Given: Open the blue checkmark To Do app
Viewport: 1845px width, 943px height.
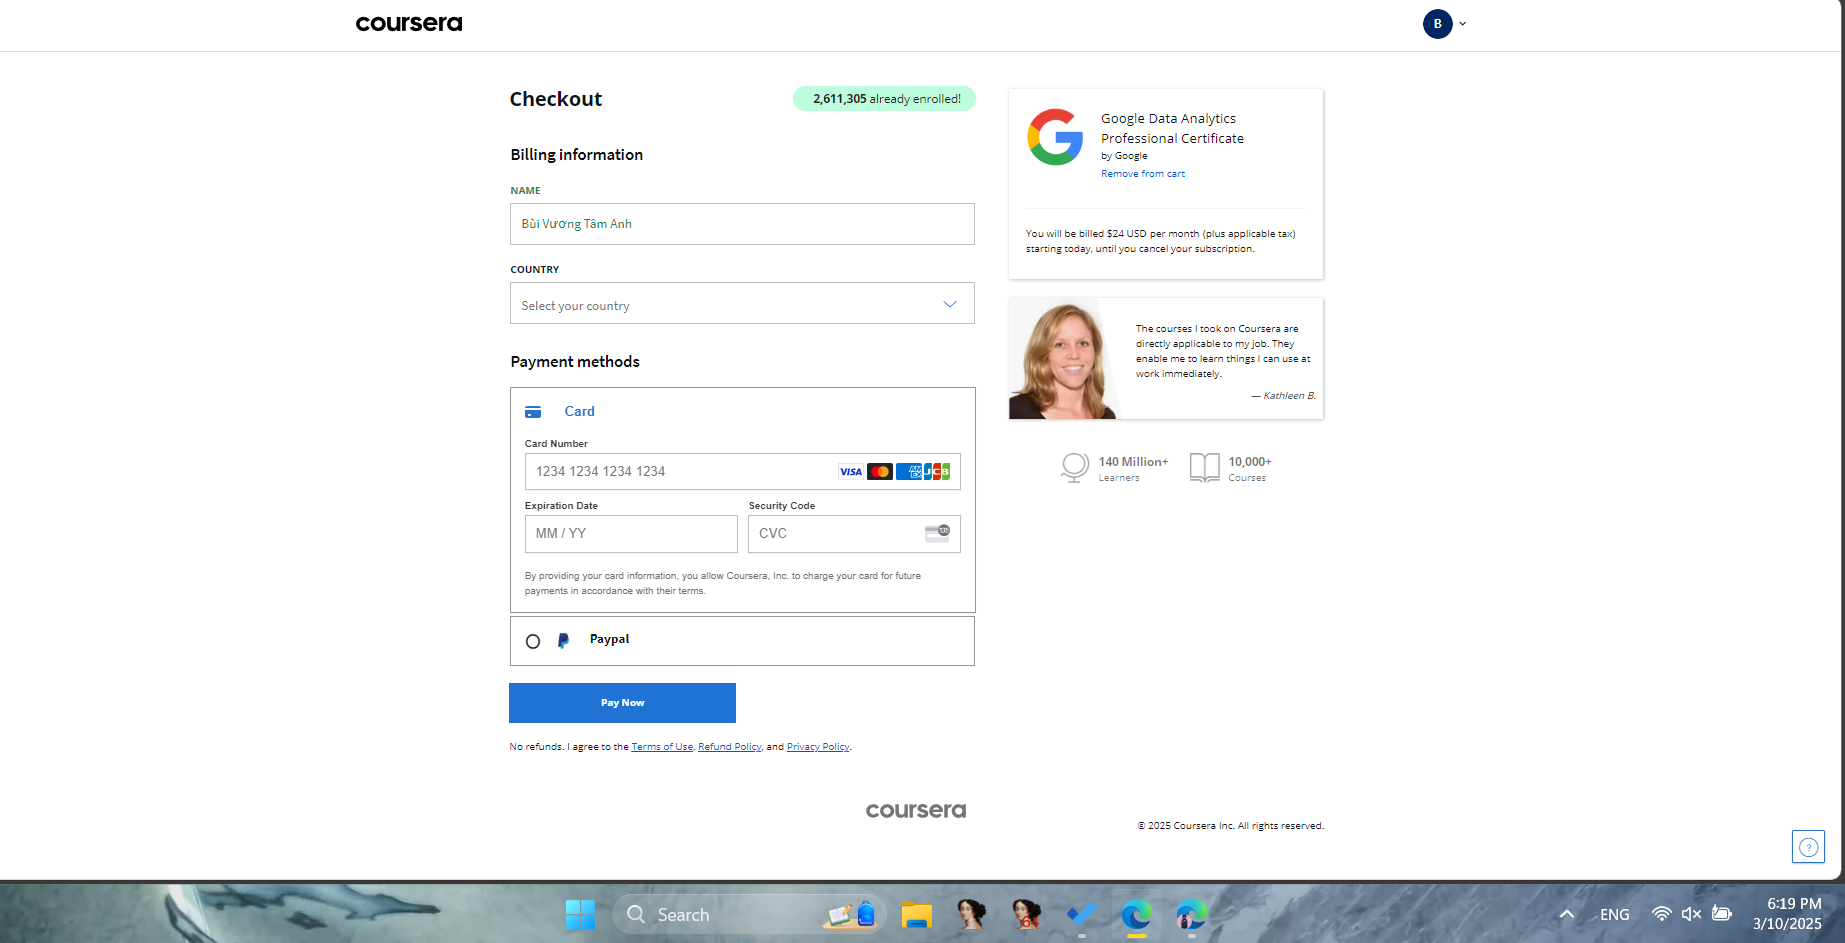Looking at the screenshot, I should tap(1081, 914).
